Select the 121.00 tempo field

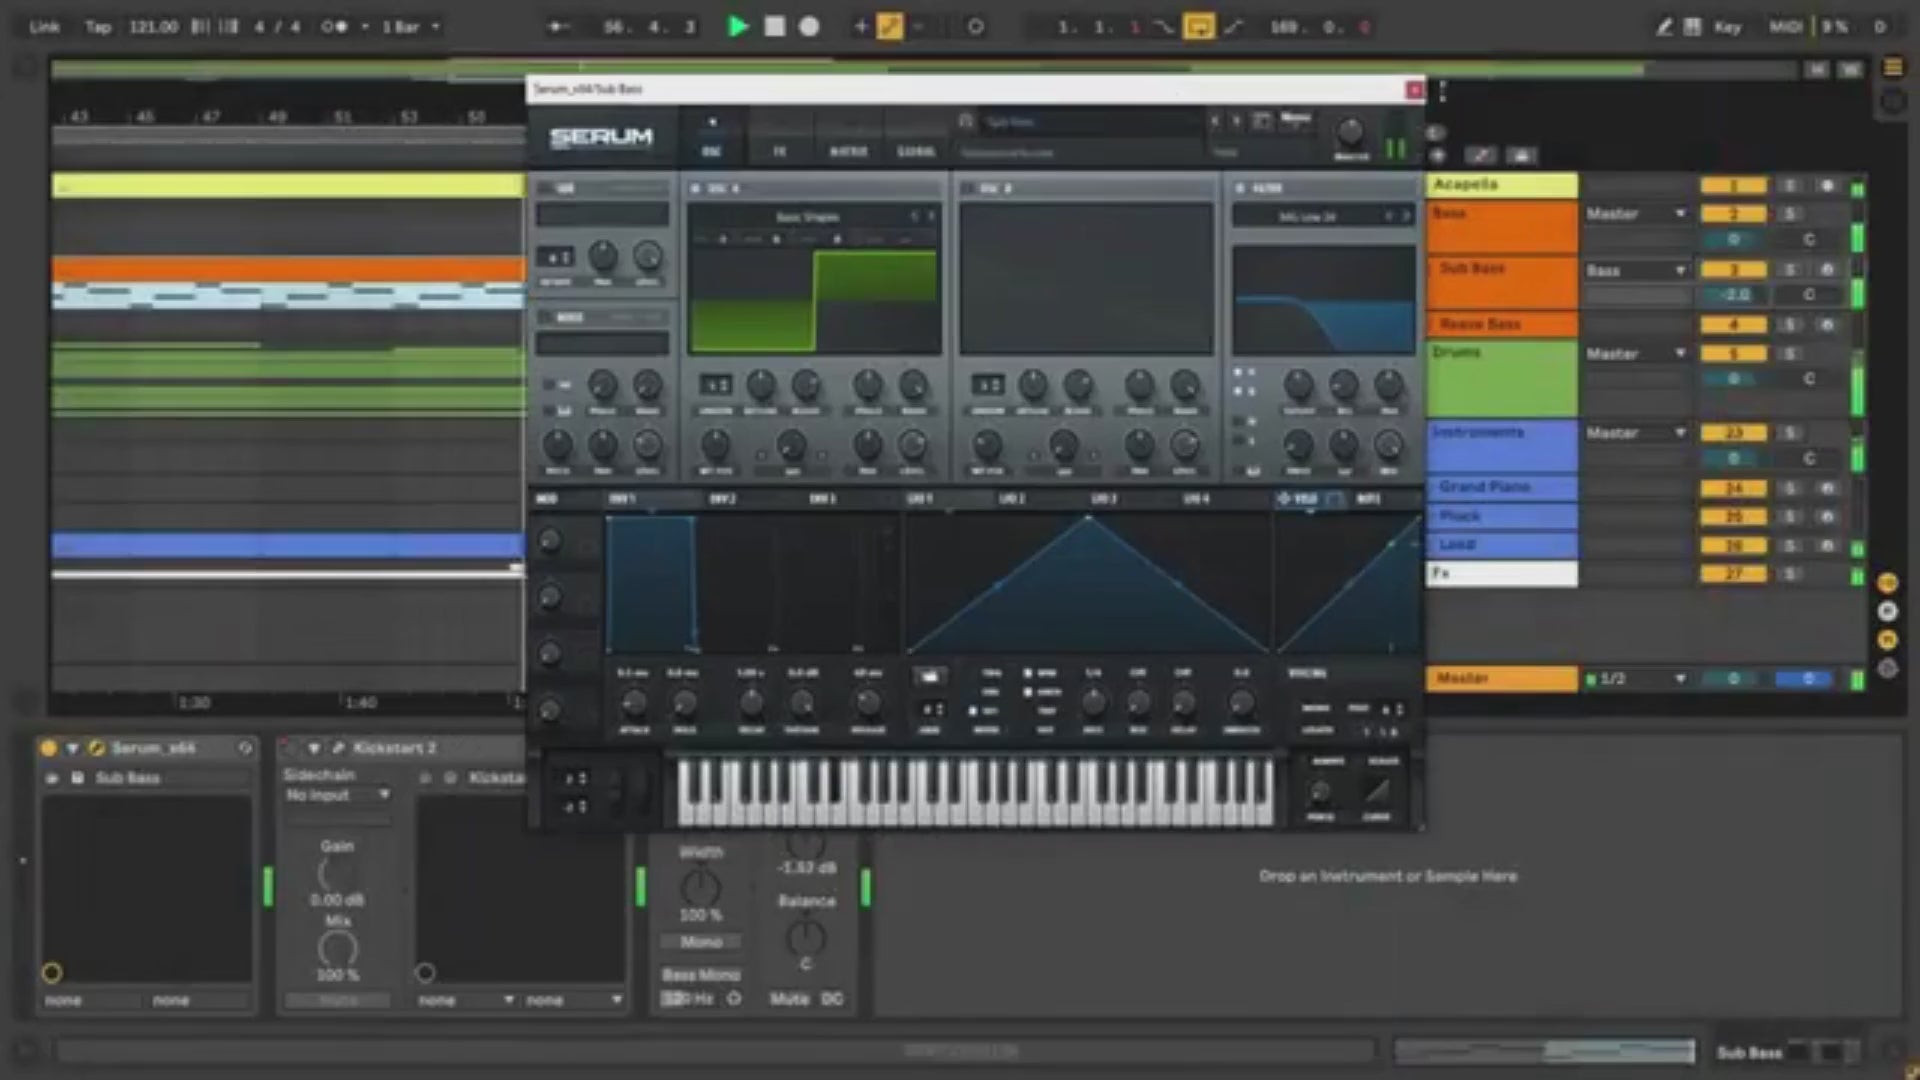[x=153, y=27]
